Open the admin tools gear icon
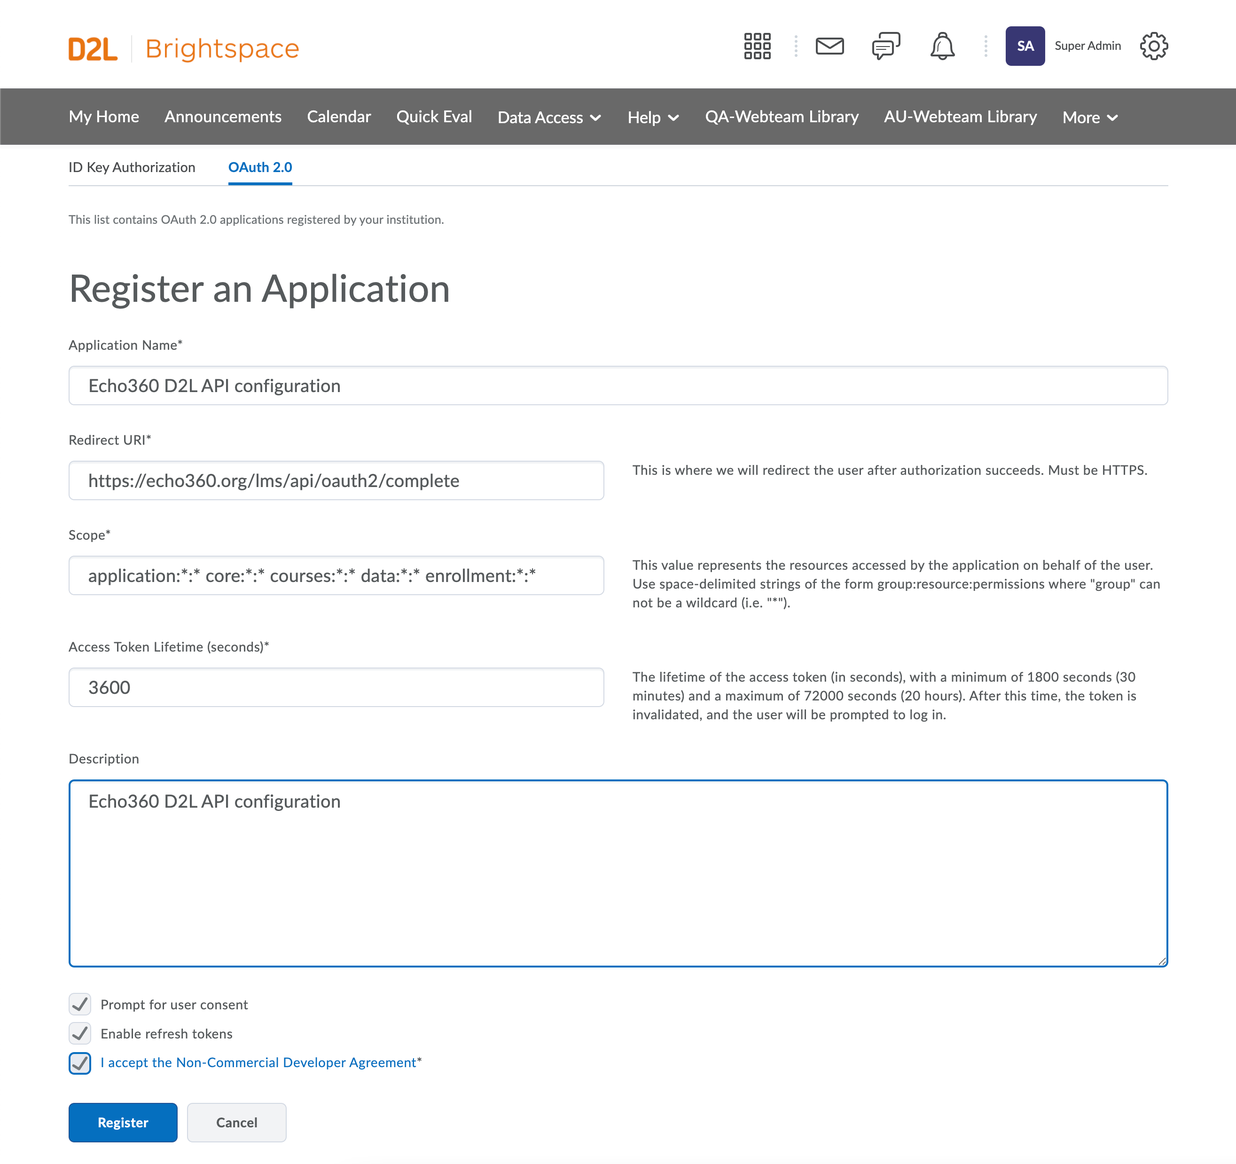1236x1164 pixels. pyautogui.click(x=1154, y=46)
